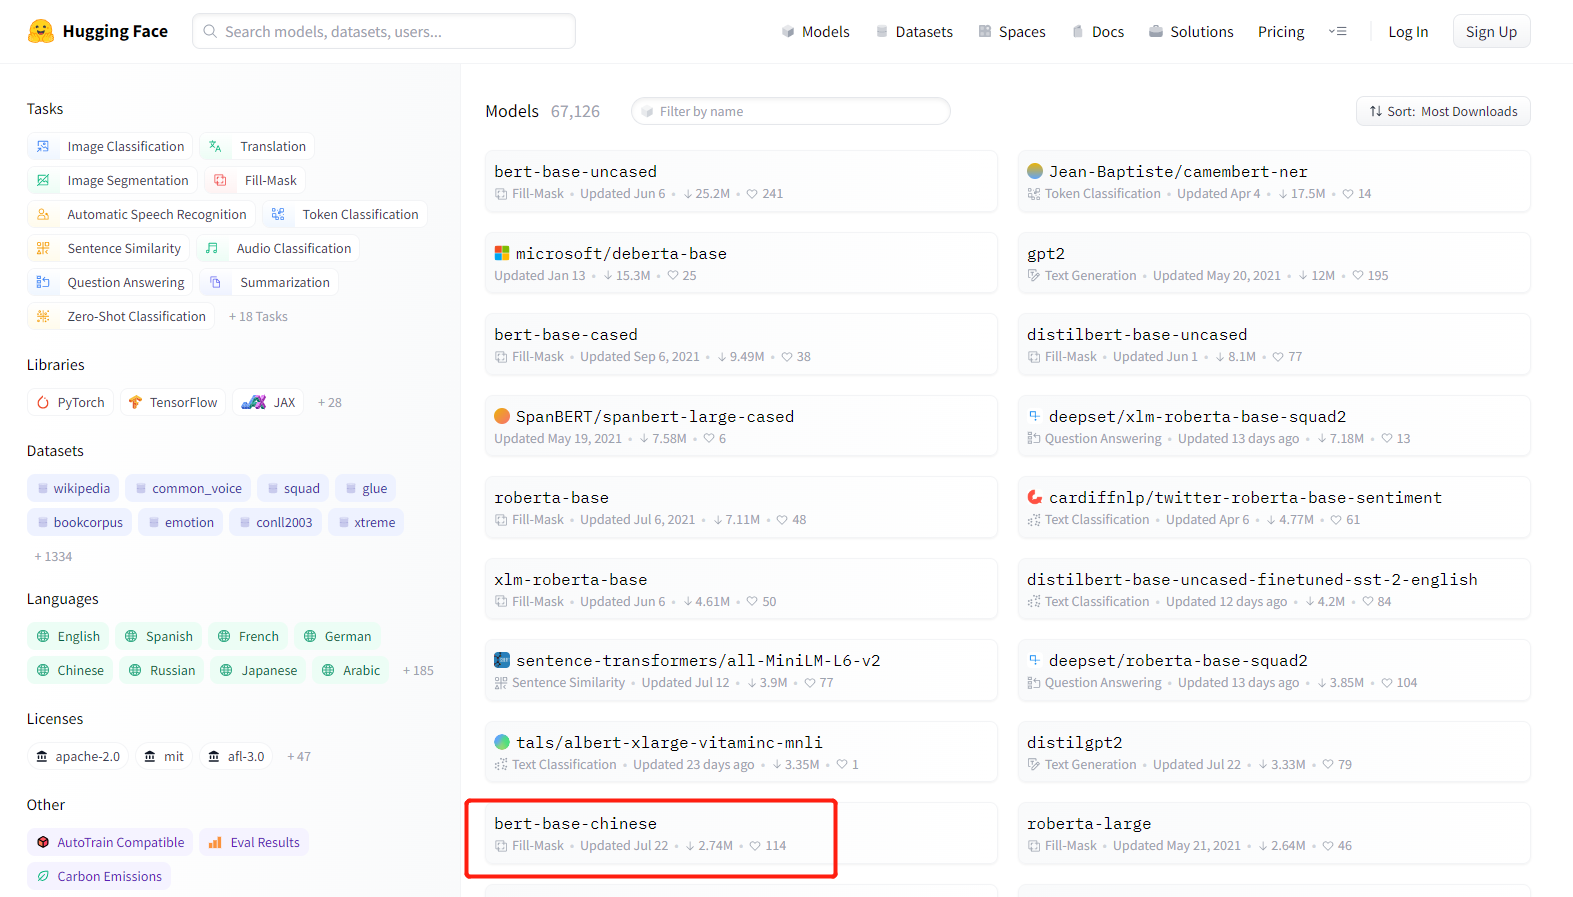Expand the +1334 datasets list
This screenshot has height=897, width=1573.
click(53, 557)
